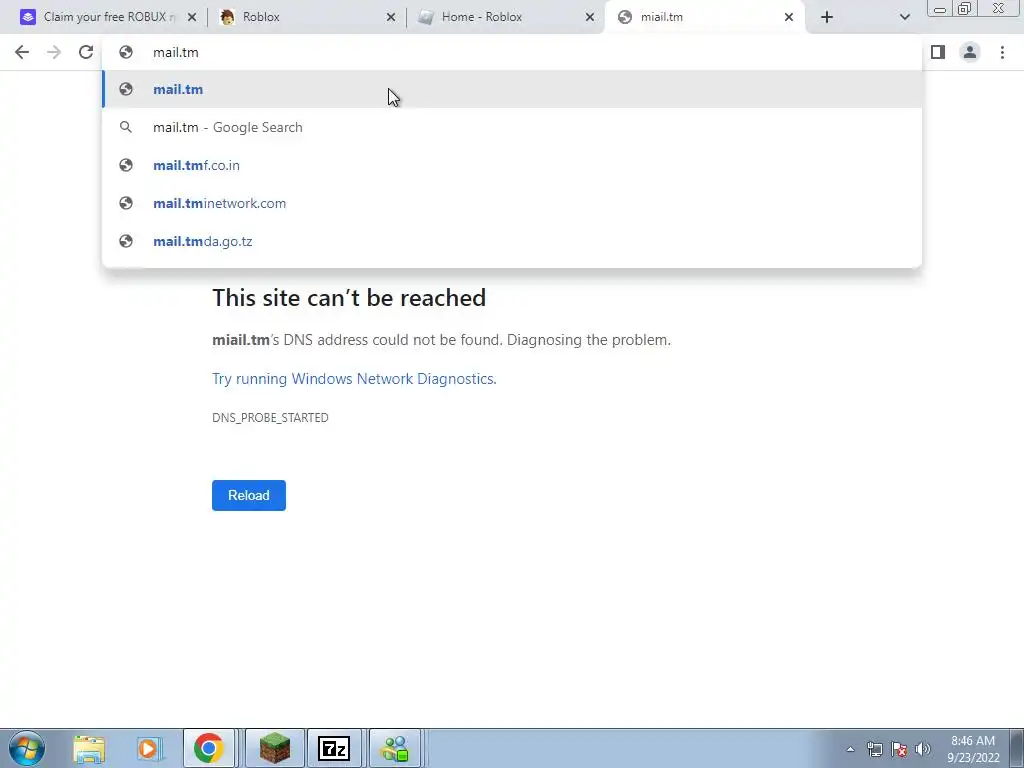Click the globe icon in the address bar

point(126,52)
